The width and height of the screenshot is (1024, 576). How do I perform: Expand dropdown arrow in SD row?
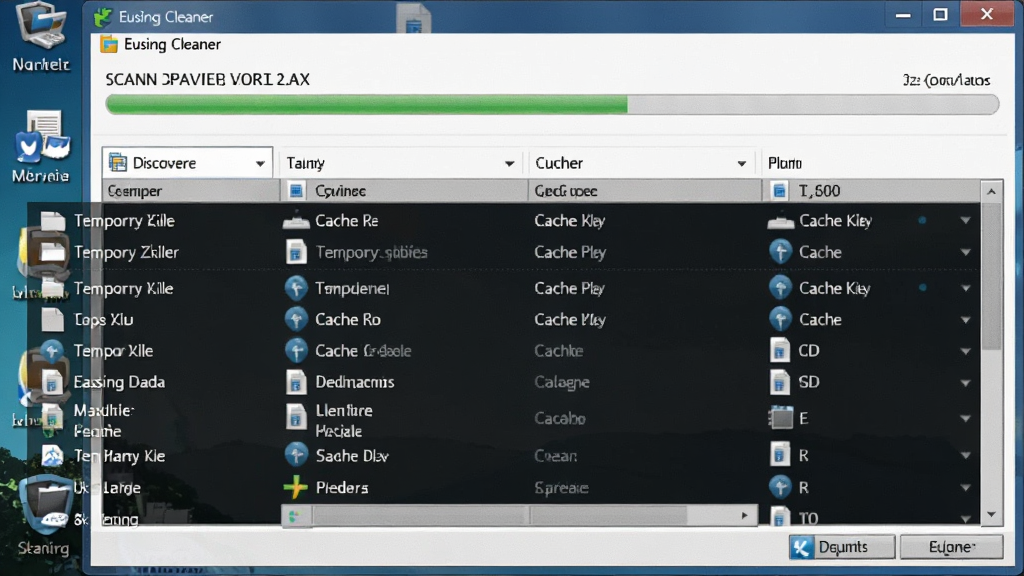(965, 383)
